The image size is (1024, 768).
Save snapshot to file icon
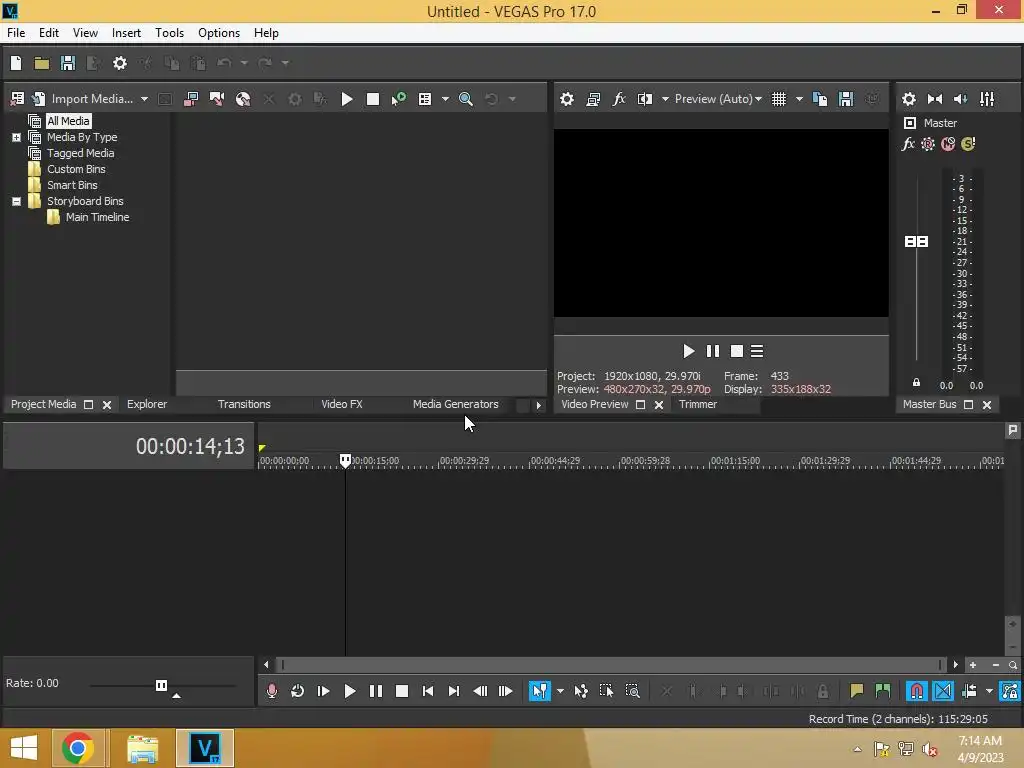click(x=846, y=99)
